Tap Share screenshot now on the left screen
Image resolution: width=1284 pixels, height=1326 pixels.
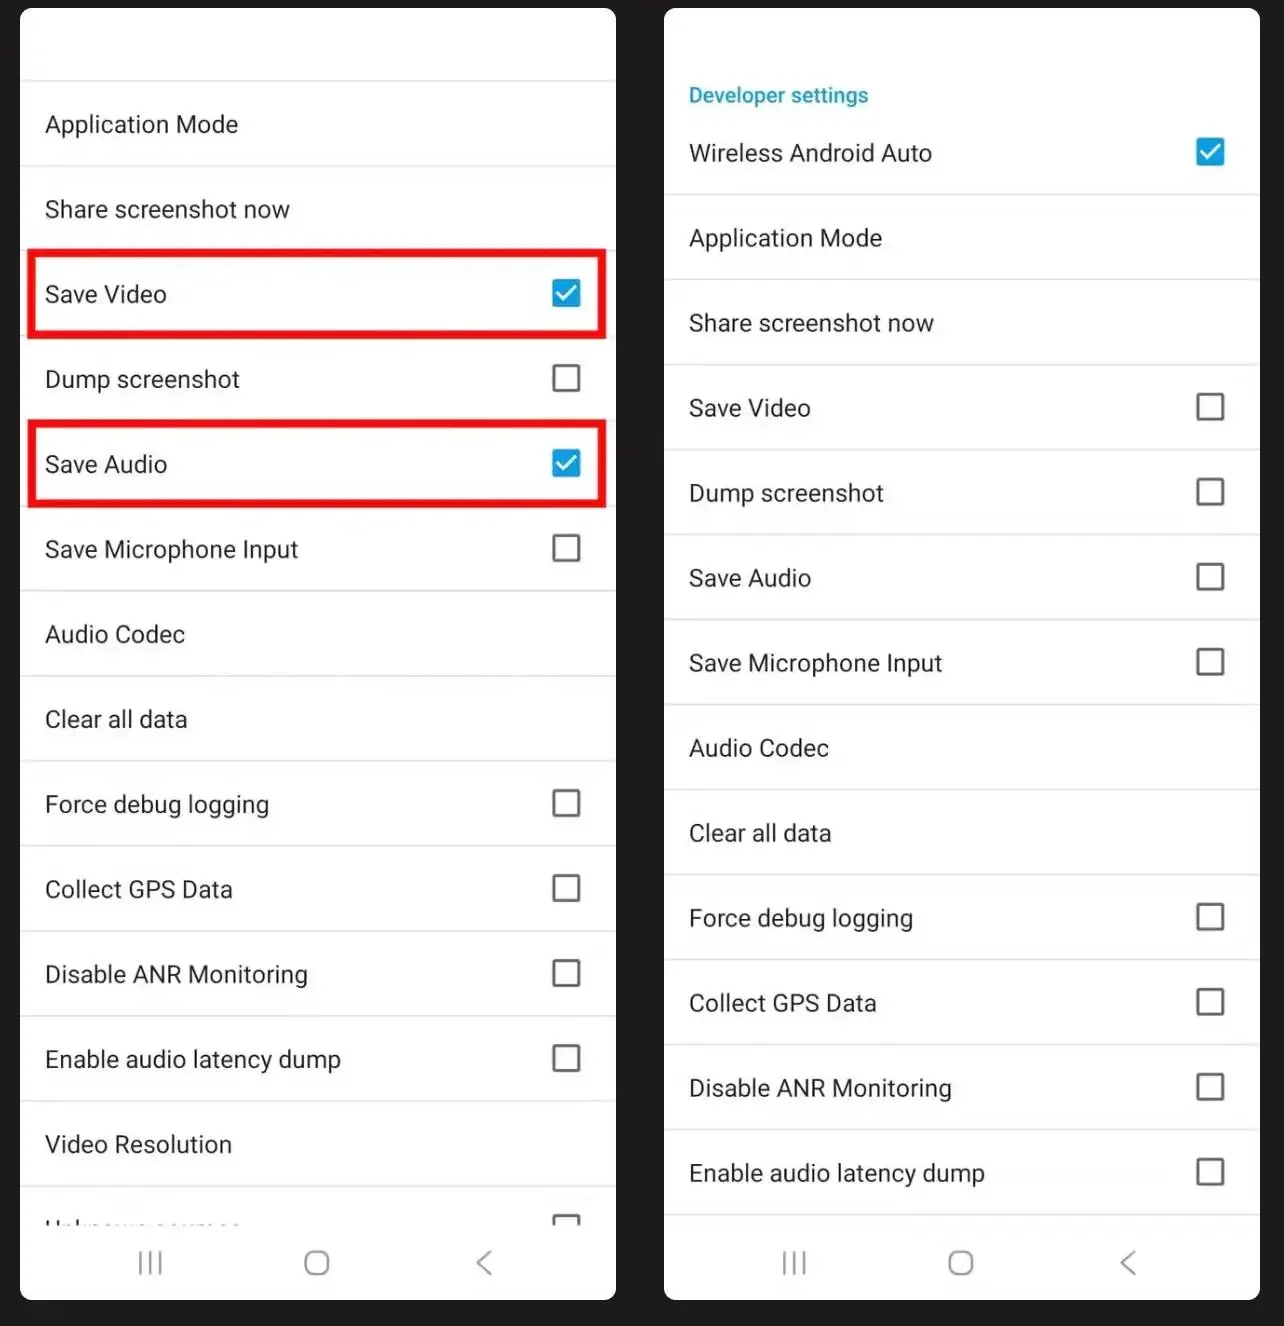click(318, 209)
